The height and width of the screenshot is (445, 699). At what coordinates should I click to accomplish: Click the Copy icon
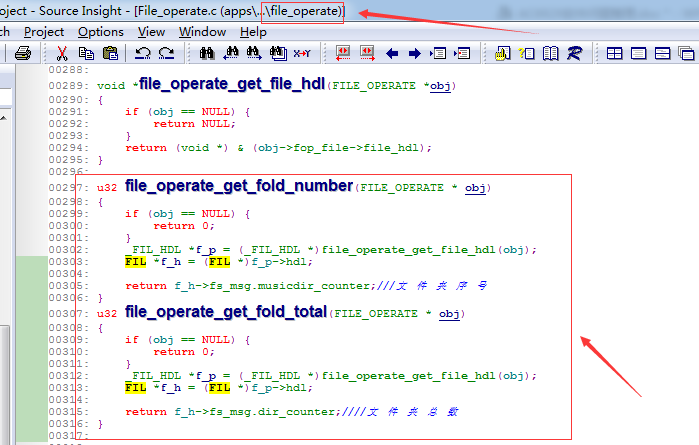coord(86,54)
